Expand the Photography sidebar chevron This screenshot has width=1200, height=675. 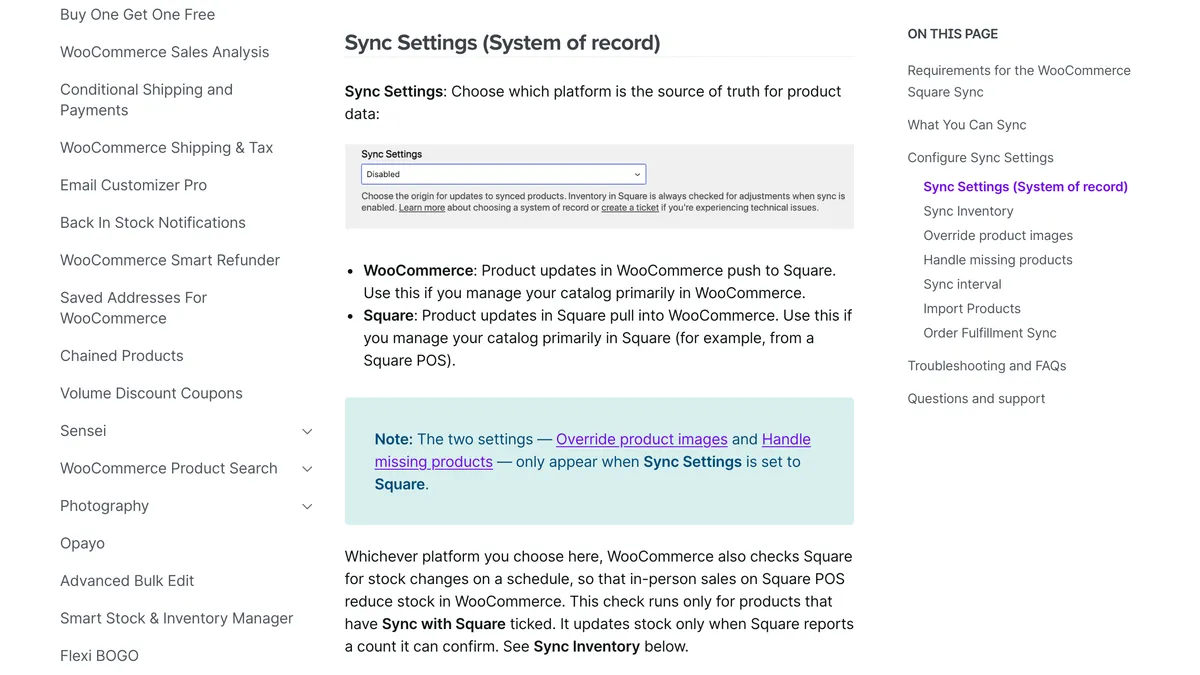click(307, 506)
